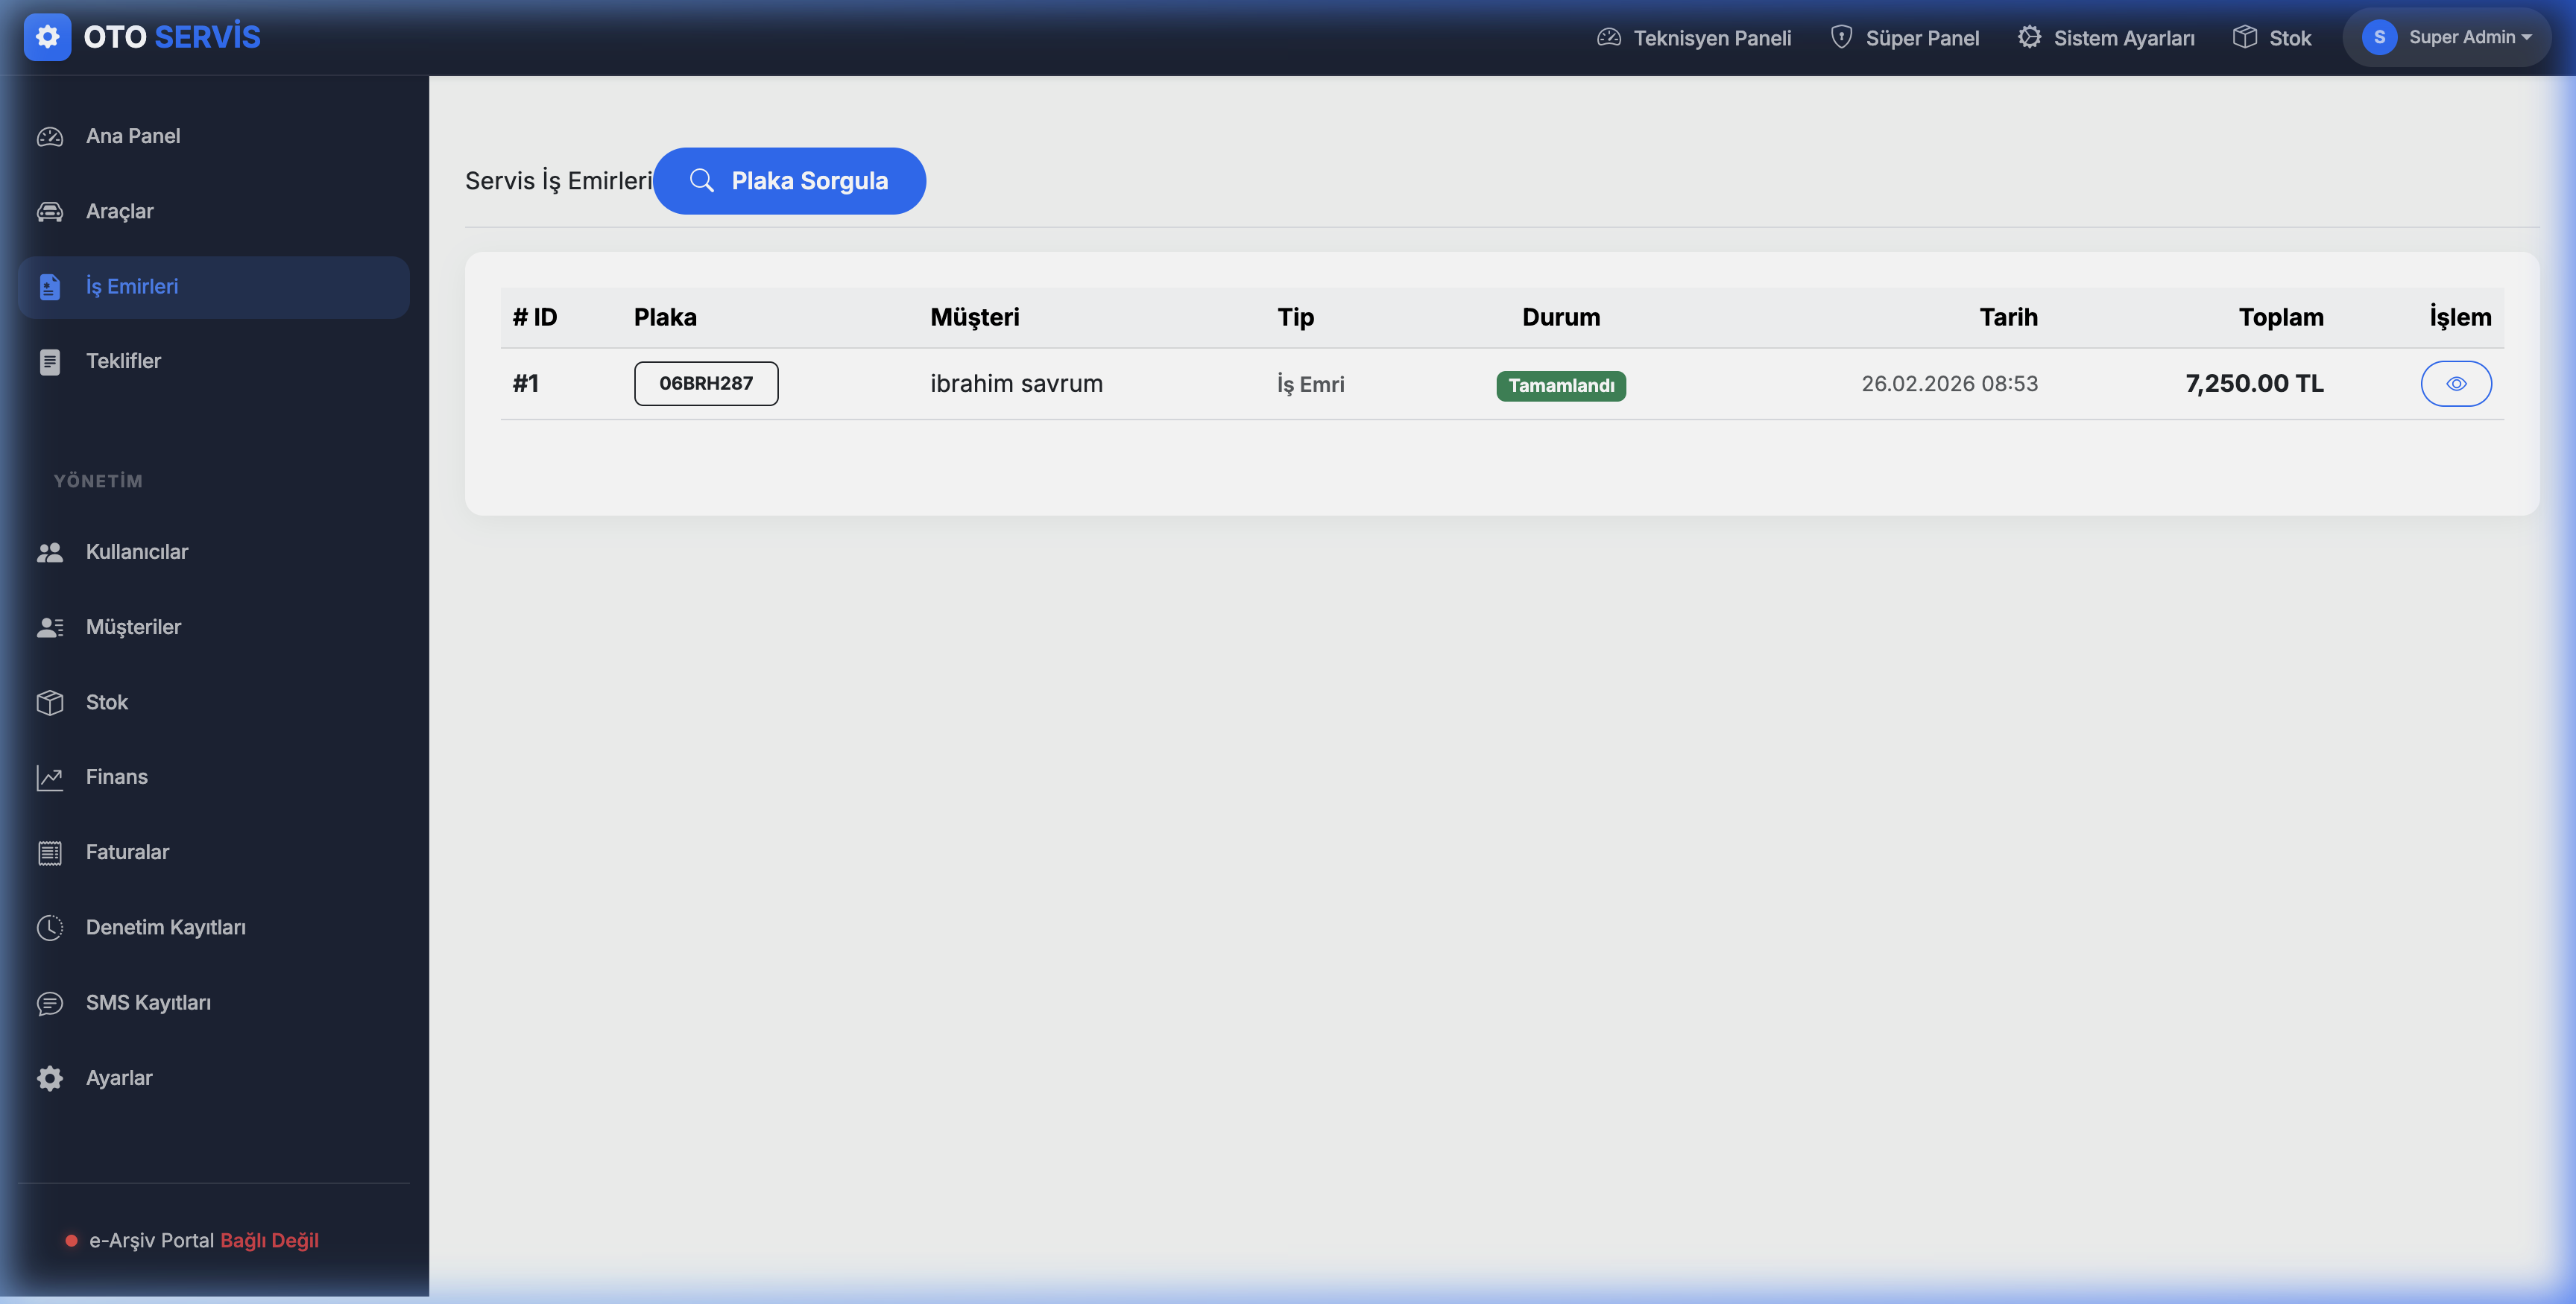Click the Finans chart icon
Image resolution: width=2576 pixels, height=1304 pixels.
tap(50, 778)
